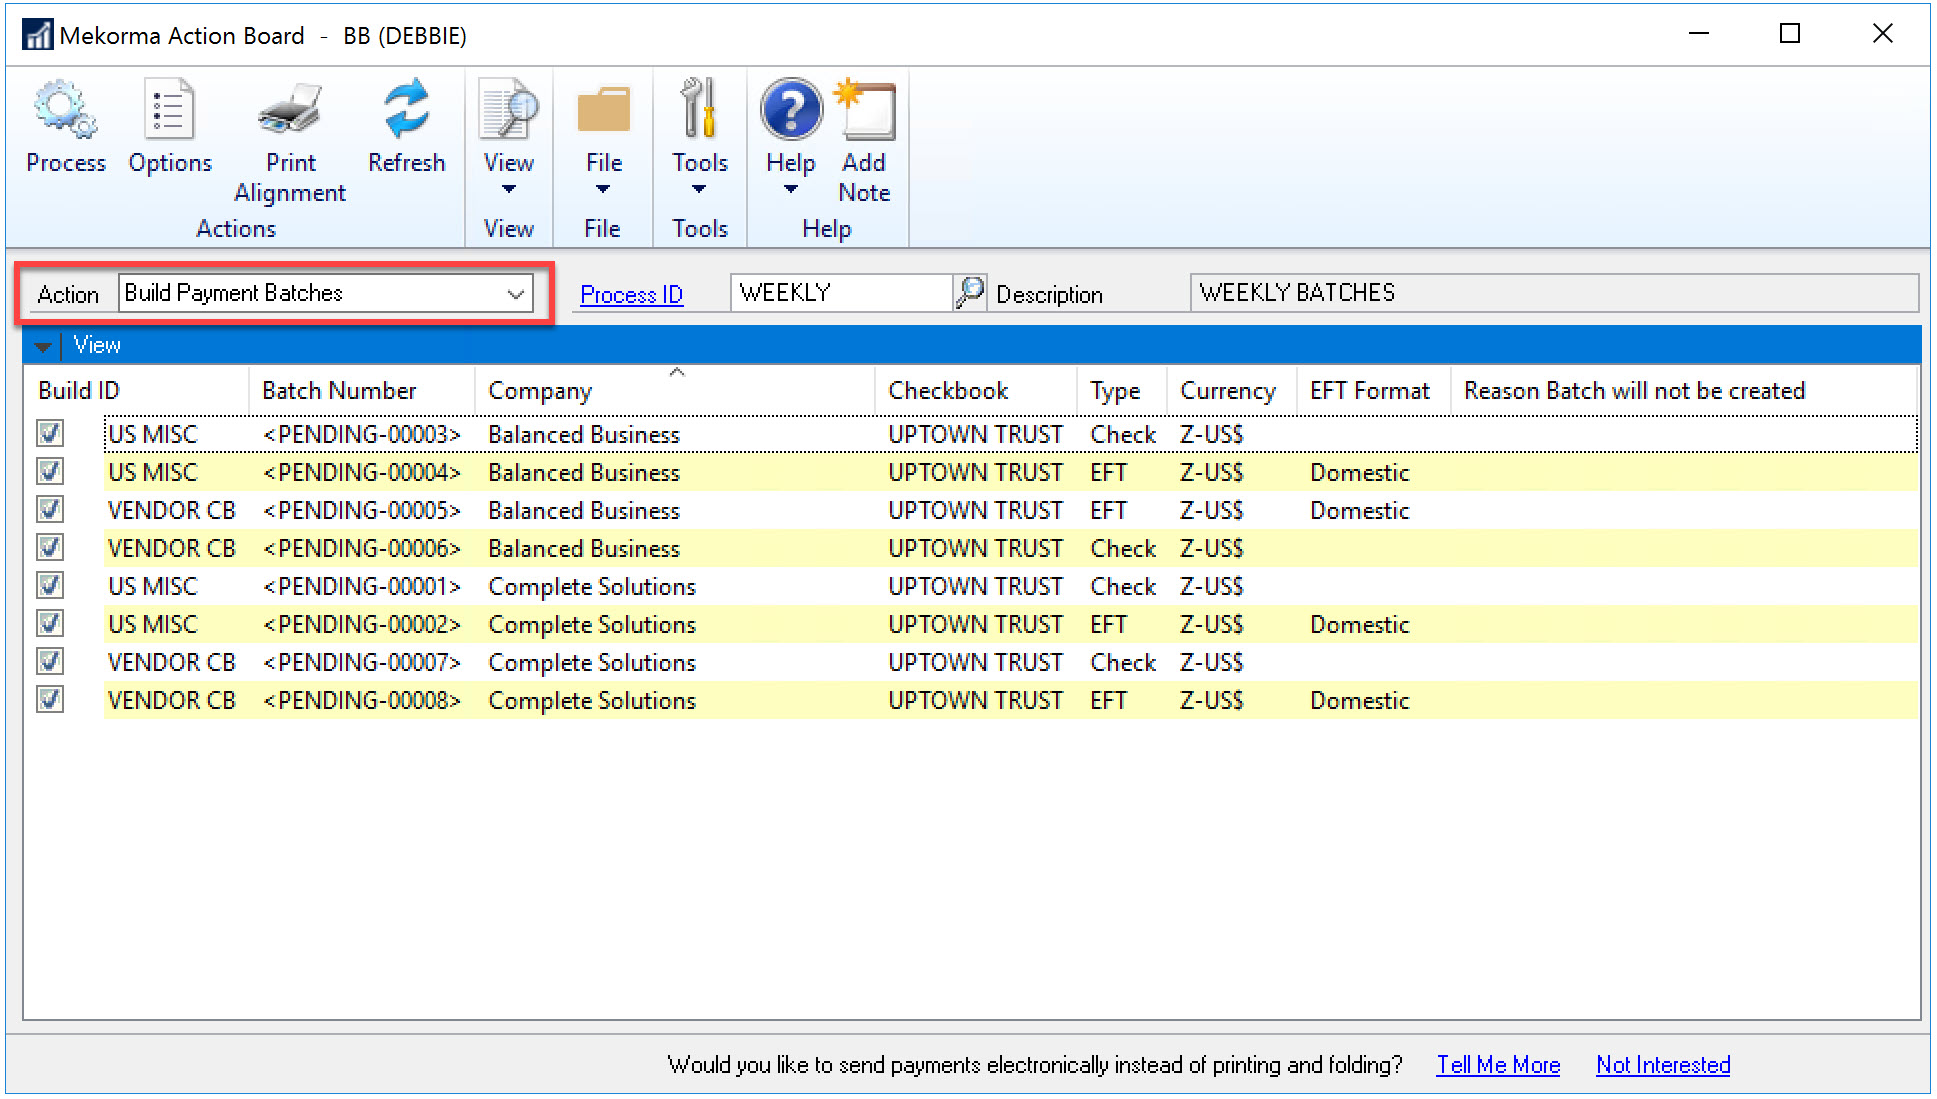Uncheck the PENDING-00005 batch row checkbox
Viewport: 1937px width, 1099px height.
[x=50, y=509]
